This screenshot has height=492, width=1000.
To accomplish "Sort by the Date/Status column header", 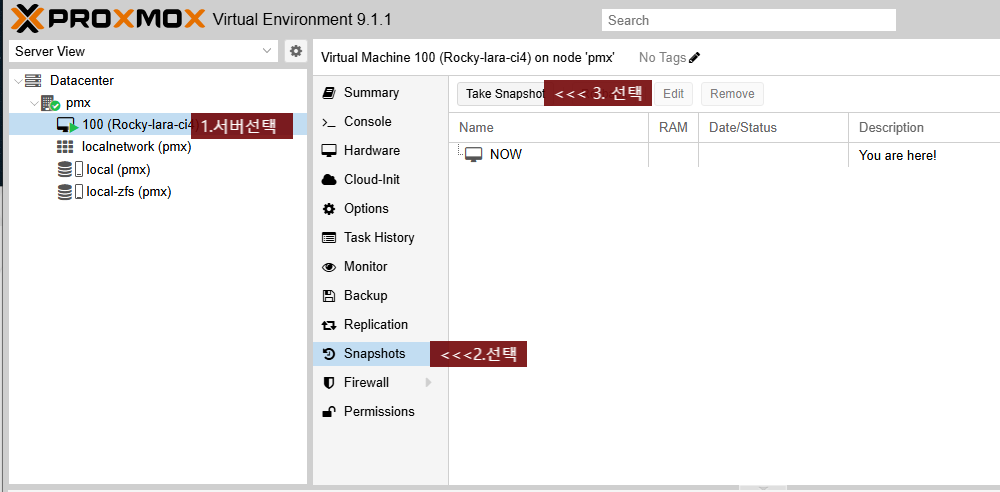I will [x=774, y=128].
